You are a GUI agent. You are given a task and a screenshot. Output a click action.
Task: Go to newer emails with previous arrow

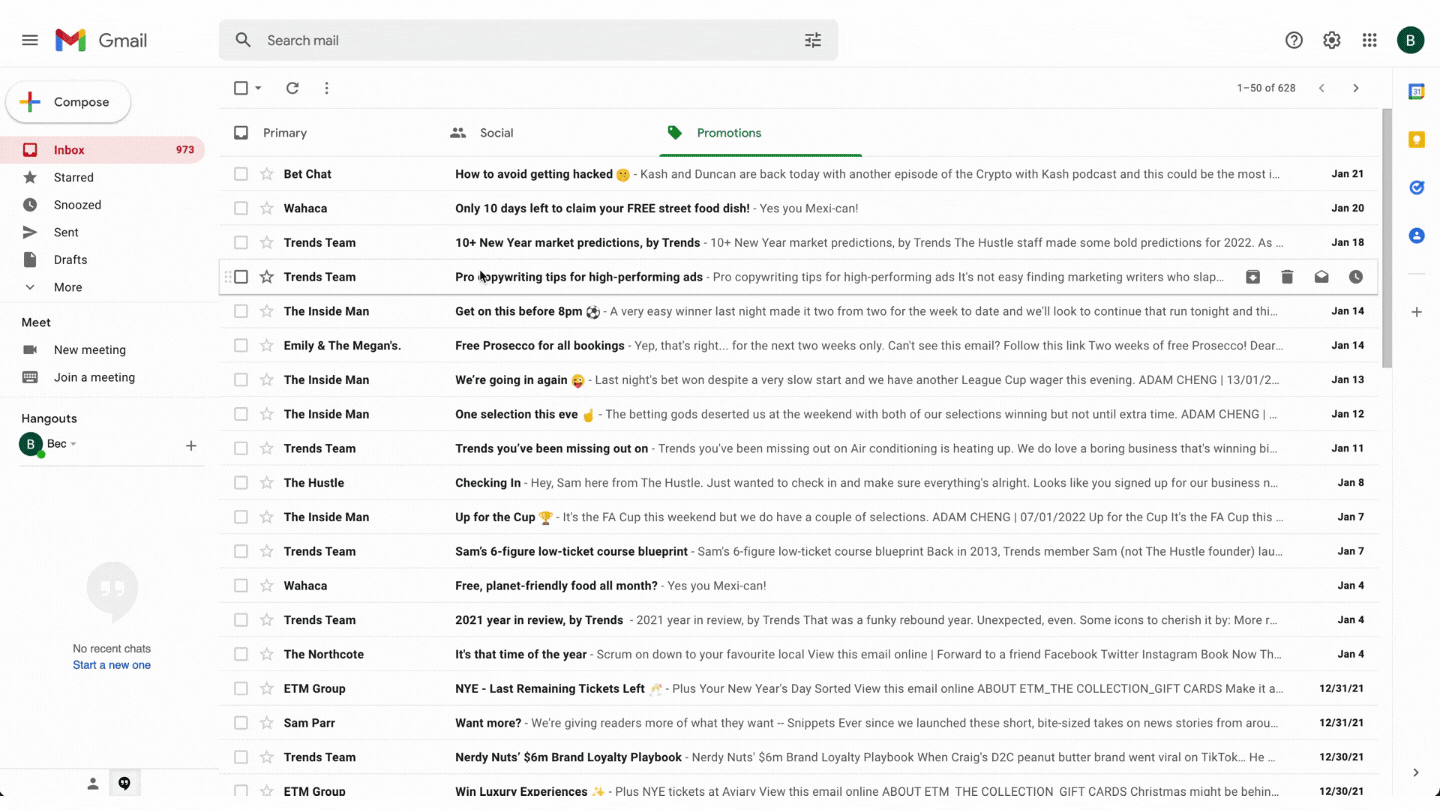(1322, 88)
